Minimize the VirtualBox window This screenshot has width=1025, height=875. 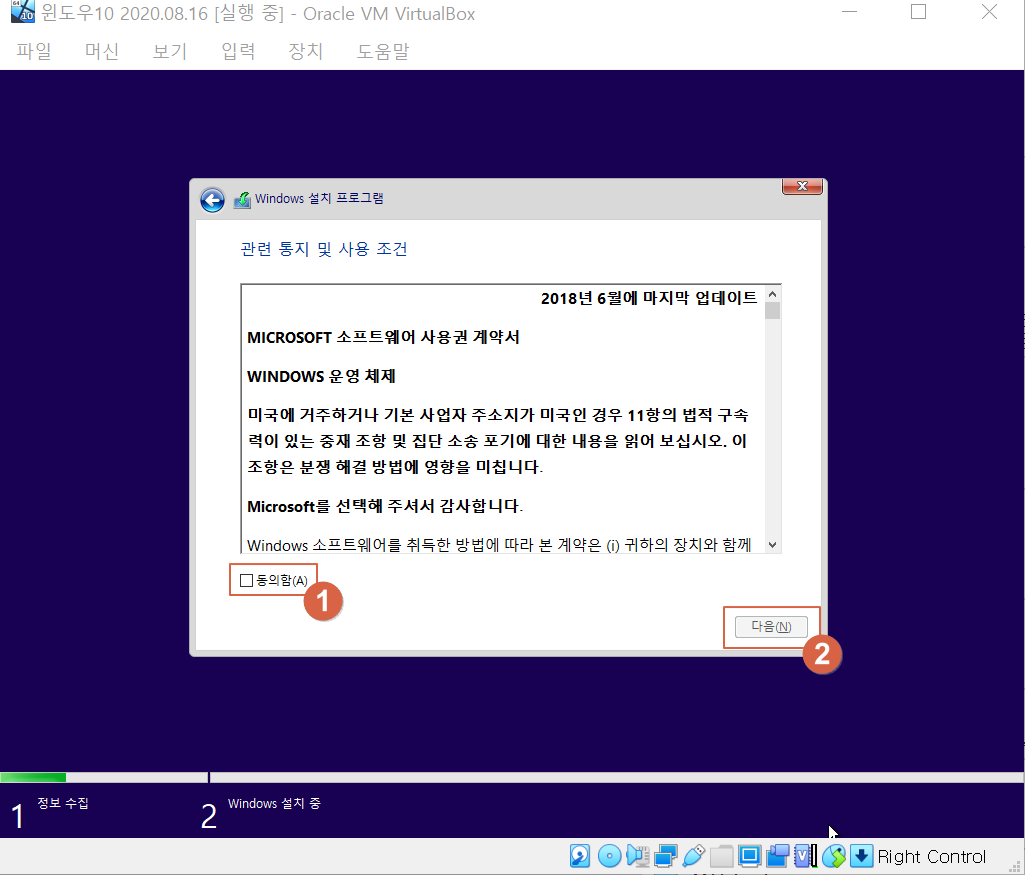[849, 12]
